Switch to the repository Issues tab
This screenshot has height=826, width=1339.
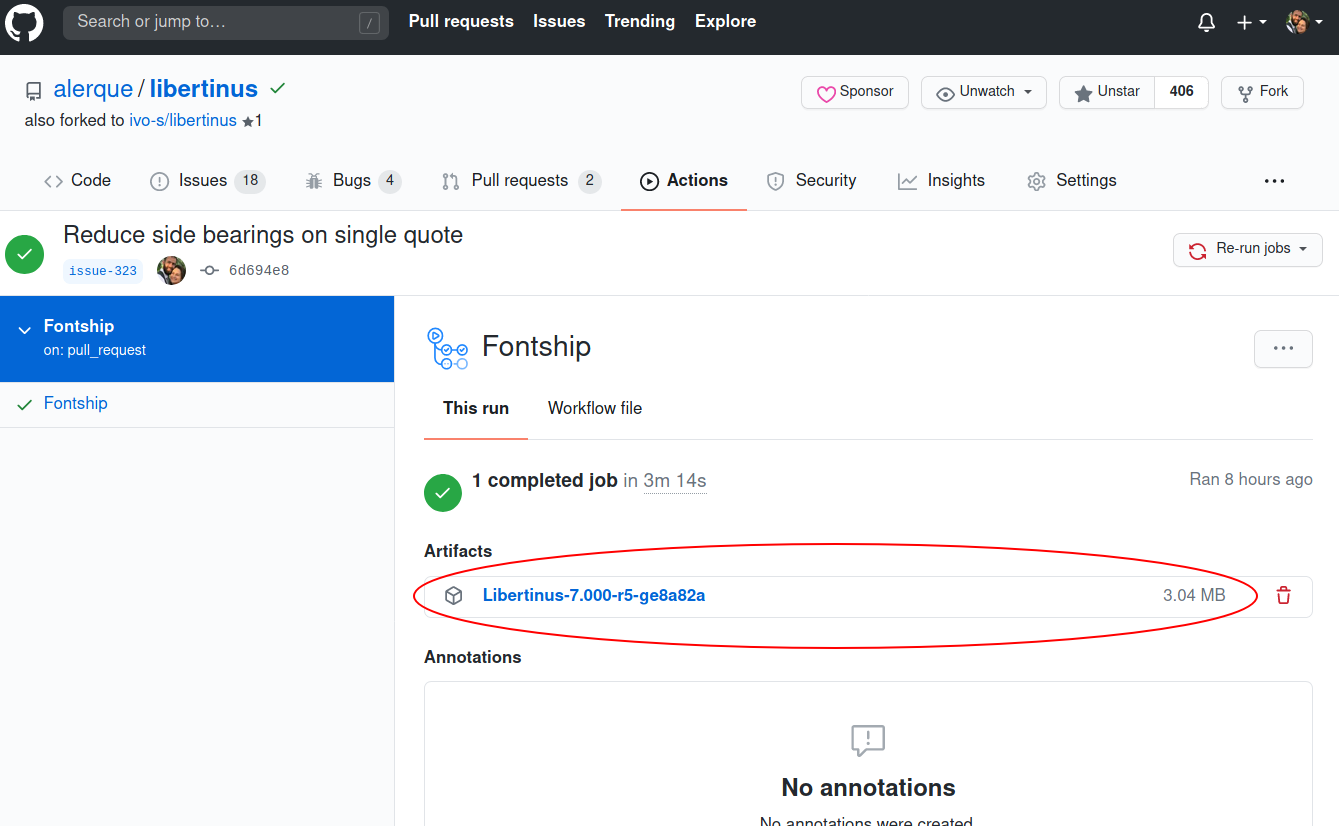[207, 181]
